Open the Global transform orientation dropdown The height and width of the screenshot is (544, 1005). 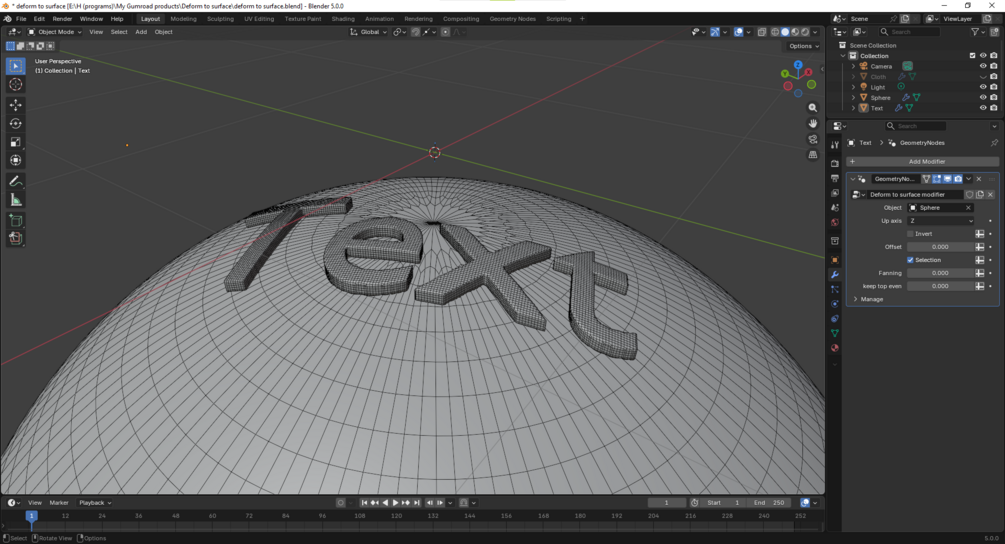click(x=369, y=32)
